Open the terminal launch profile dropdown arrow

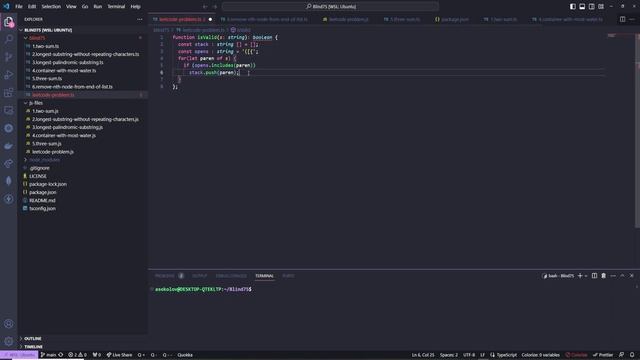(x=586, y=276)
